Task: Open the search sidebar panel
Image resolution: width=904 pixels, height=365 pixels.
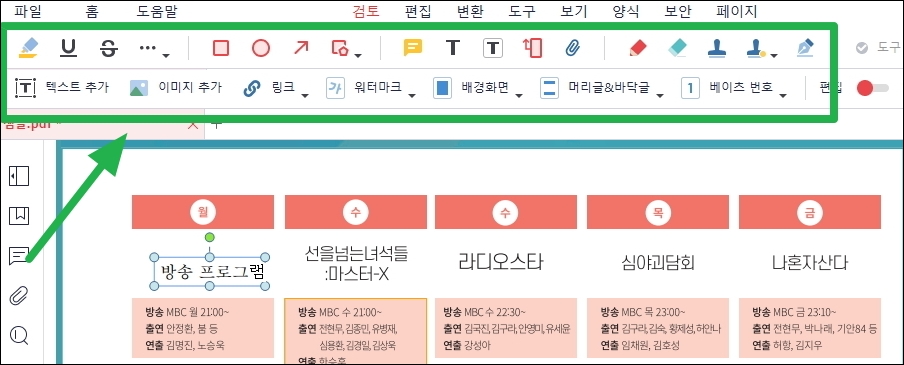Action: pos(19,336)
